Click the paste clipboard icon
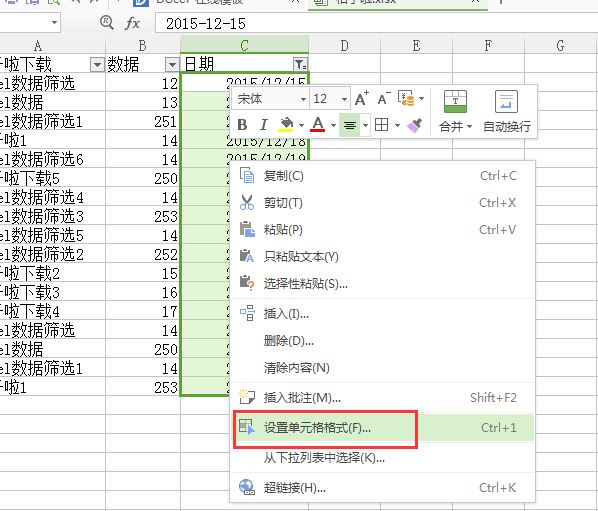Screen dimensions: 598x511 tap(247, 229)
